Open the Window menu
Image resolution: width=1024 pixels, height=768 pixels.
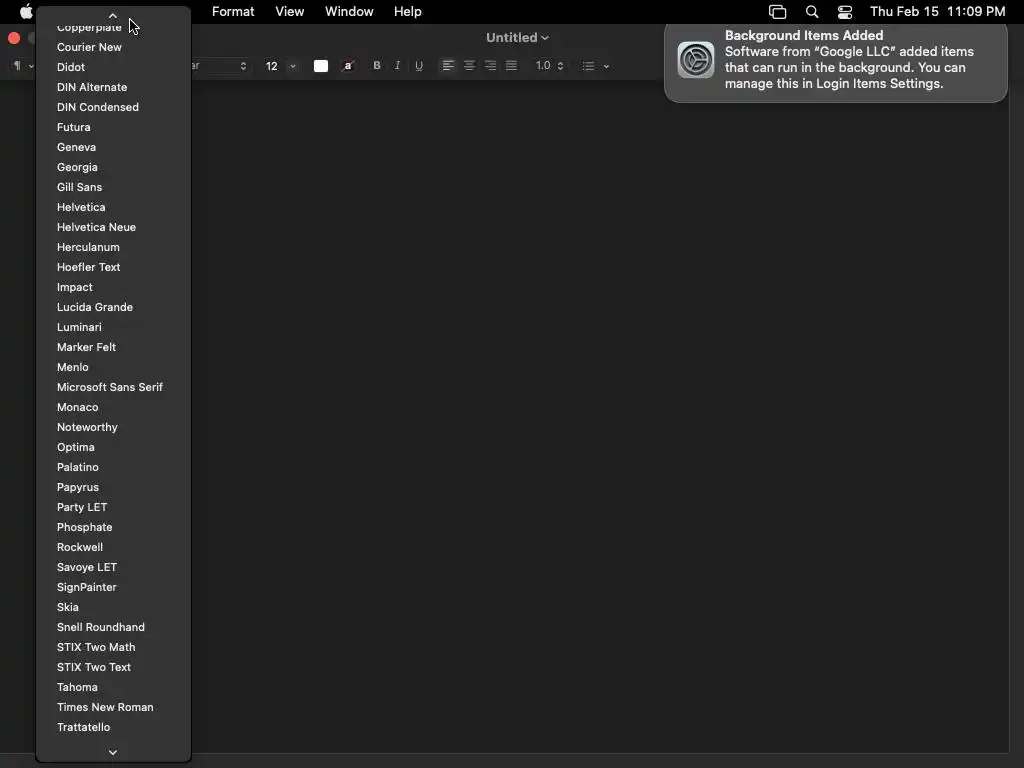pos(349,12)
